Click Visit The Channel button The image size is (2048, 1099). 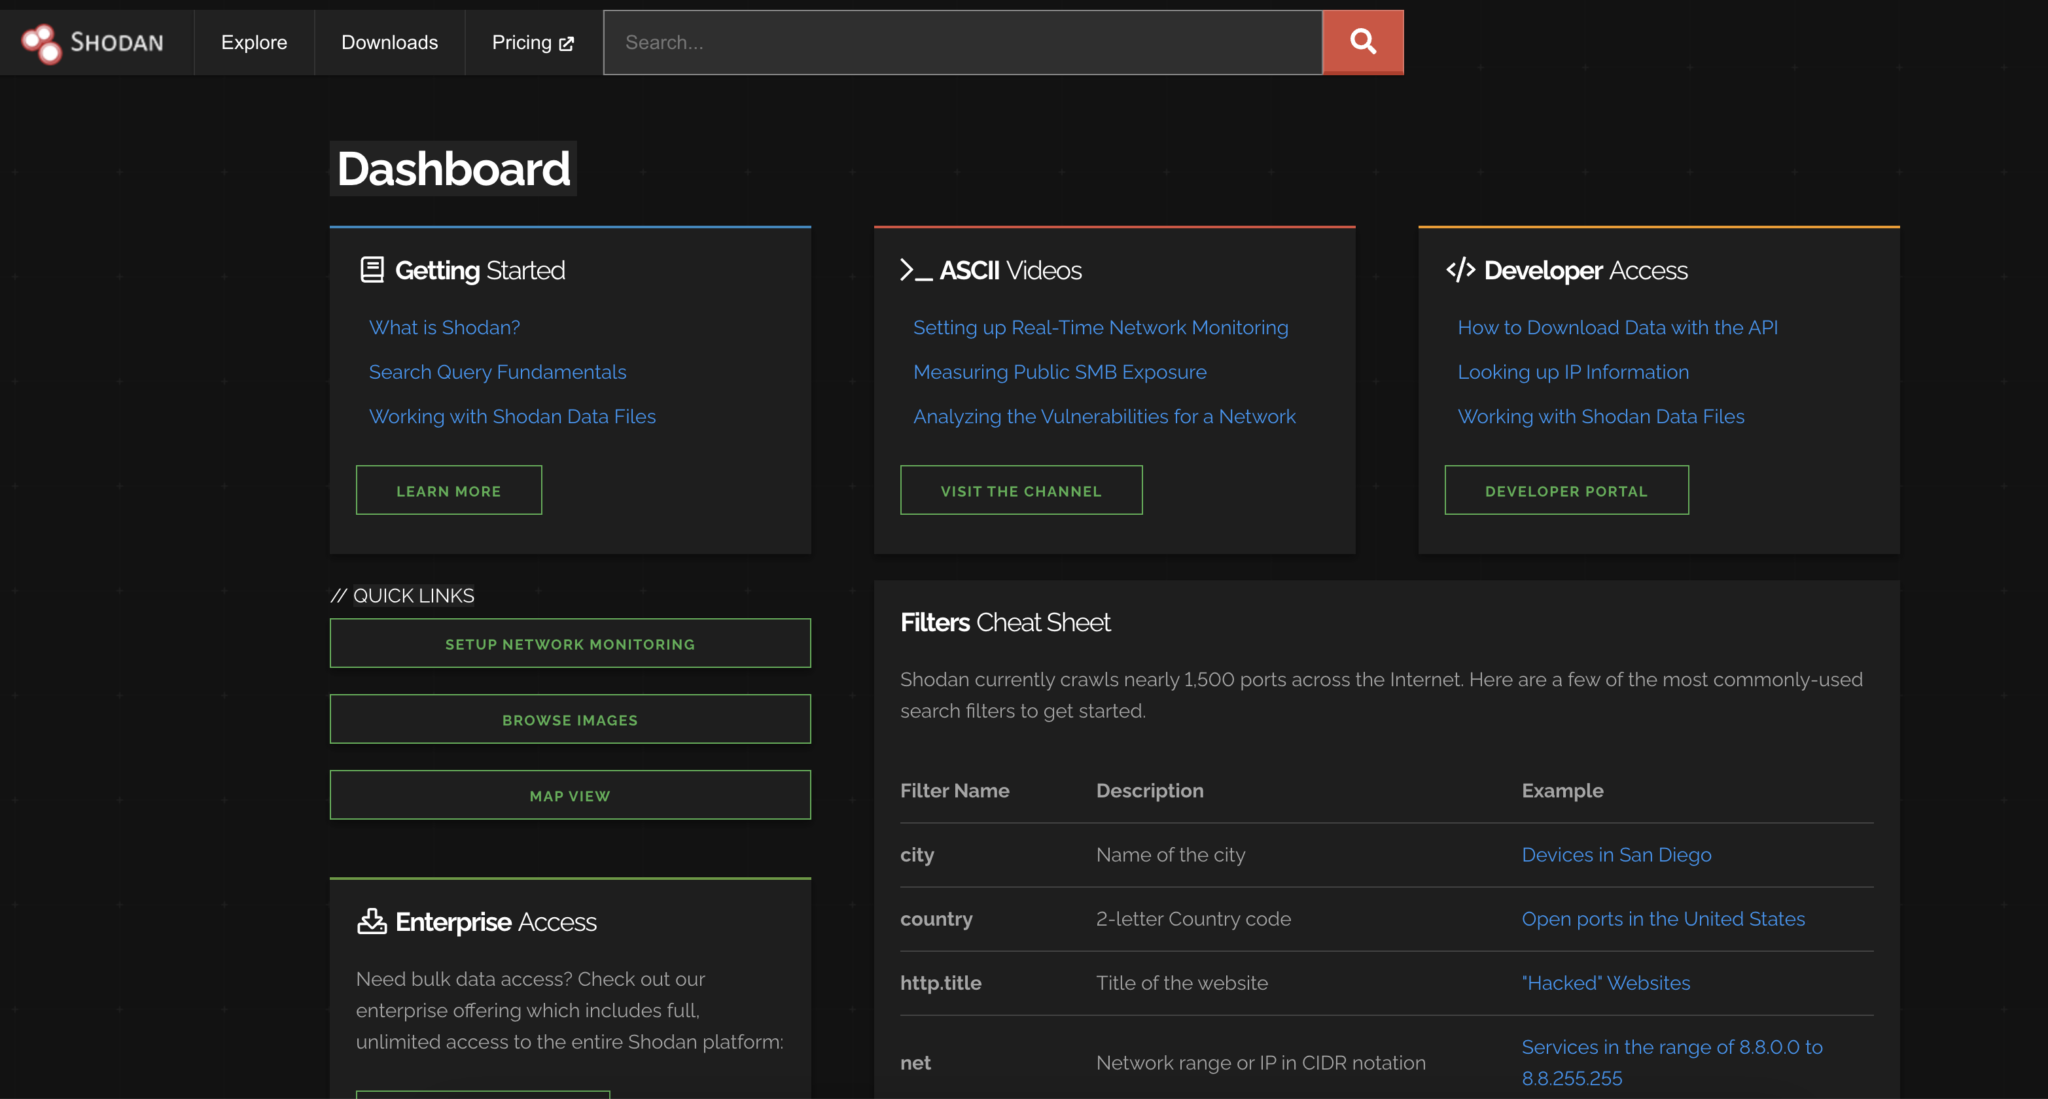1020,490
